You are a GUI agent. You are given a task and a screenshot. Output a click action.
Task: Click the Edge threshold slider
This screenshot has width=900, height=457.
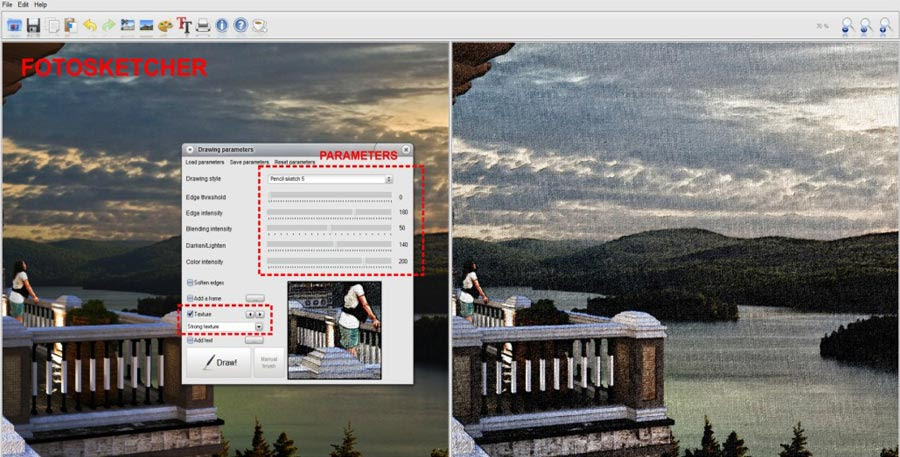(x=329, y=197)
